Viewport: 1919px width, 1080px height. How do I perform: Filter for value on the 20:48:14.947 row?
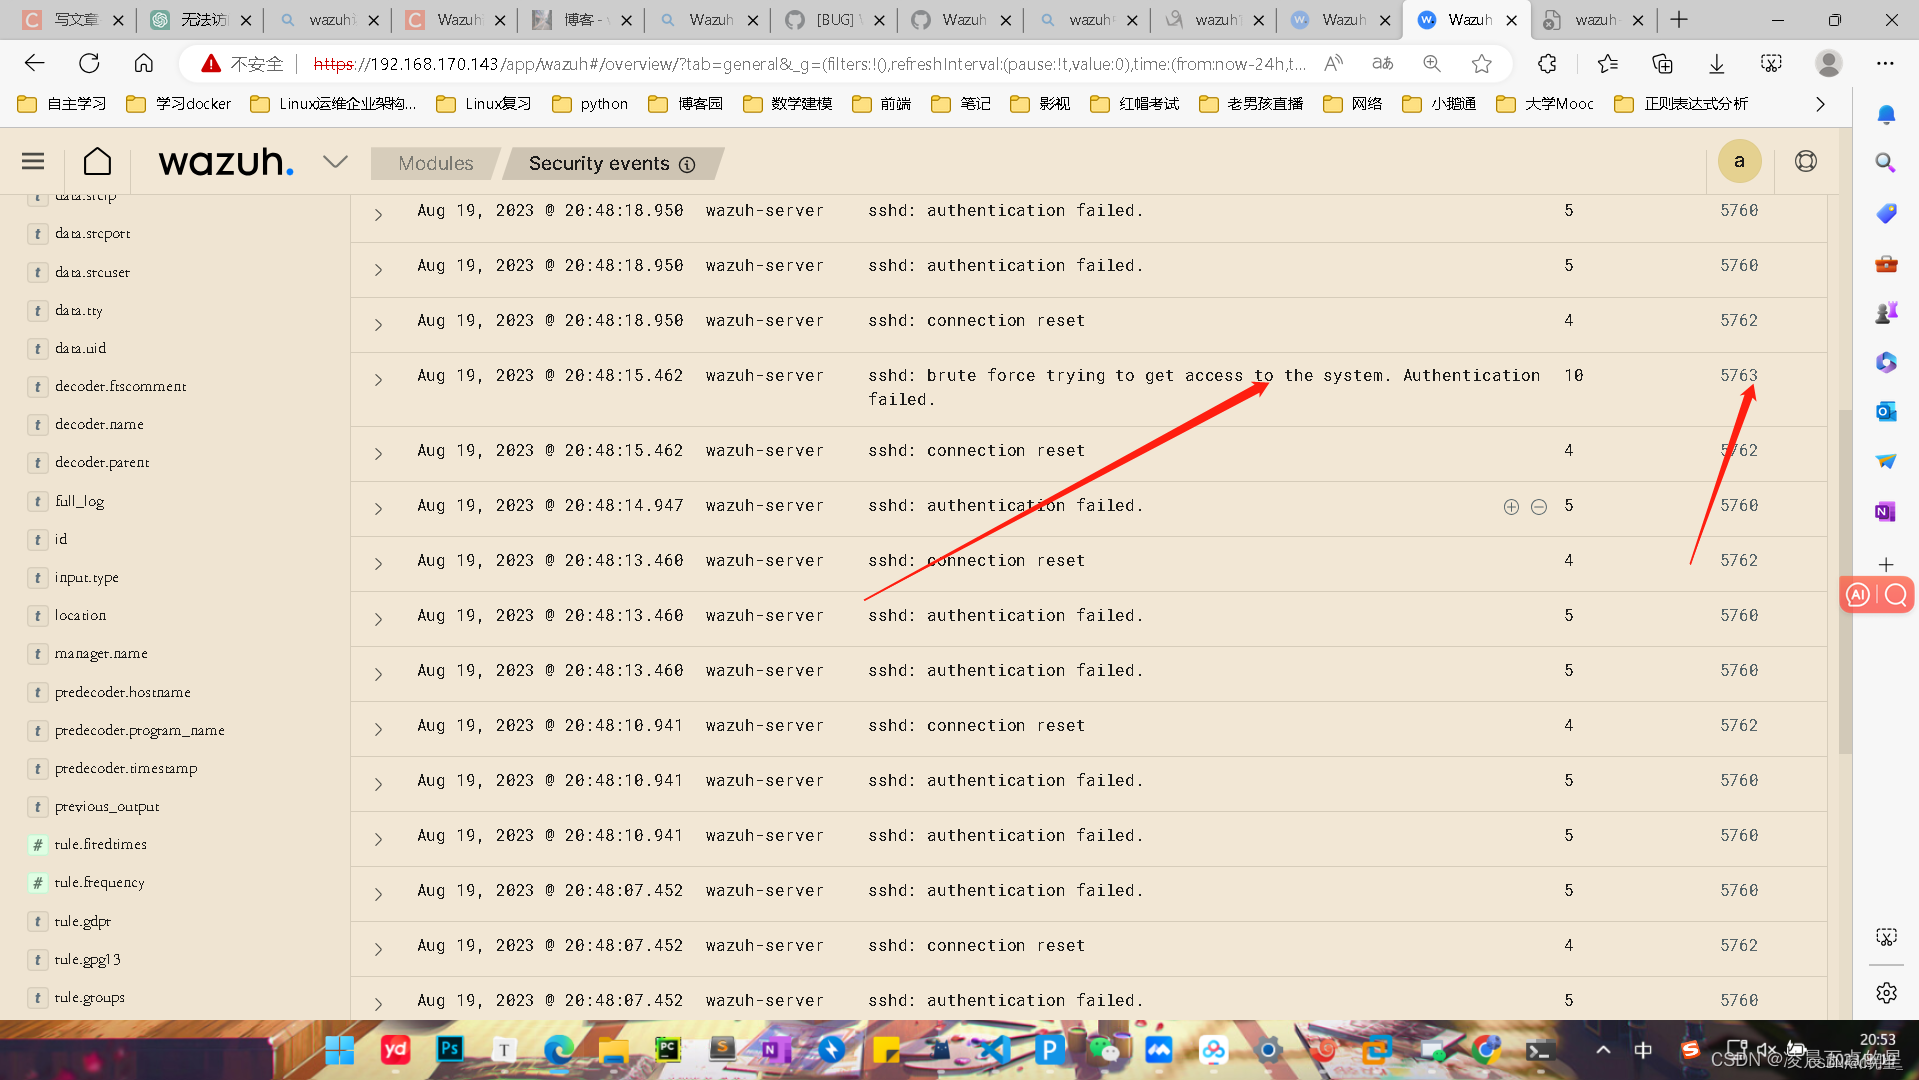1511,507
